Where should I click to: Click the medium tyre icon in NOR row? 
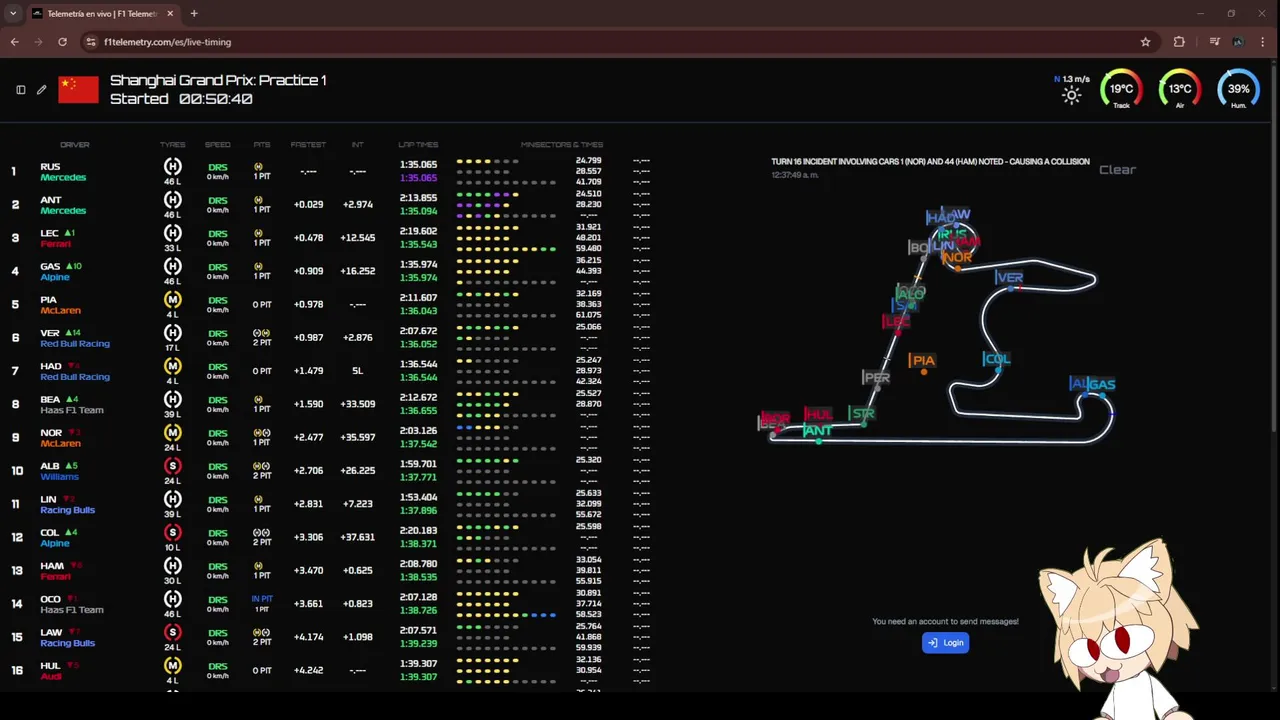tap(173, 433)
